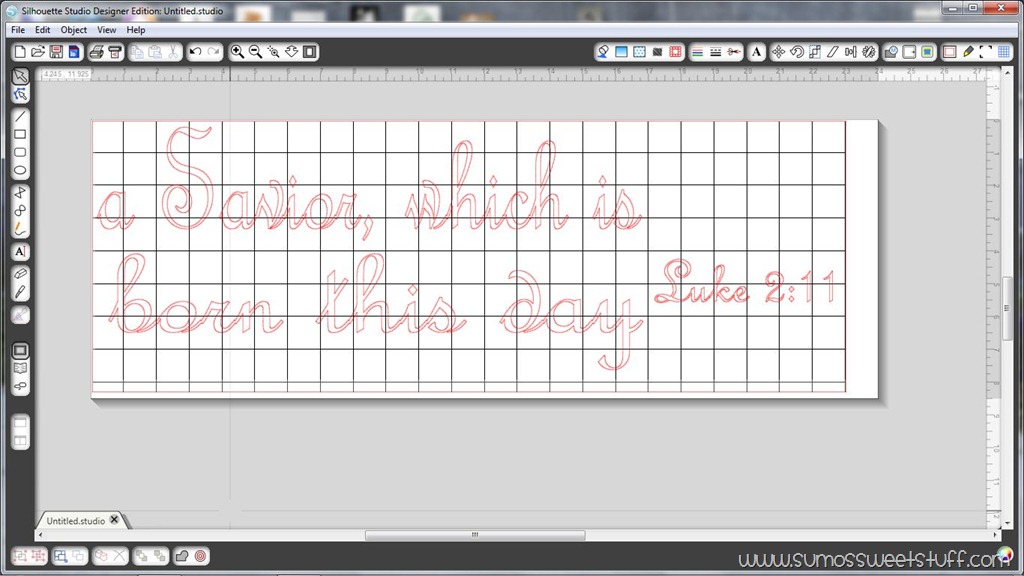The image size is (1024, 576).
Task: Select the Eraser tool
Action: tap(20, 274)
